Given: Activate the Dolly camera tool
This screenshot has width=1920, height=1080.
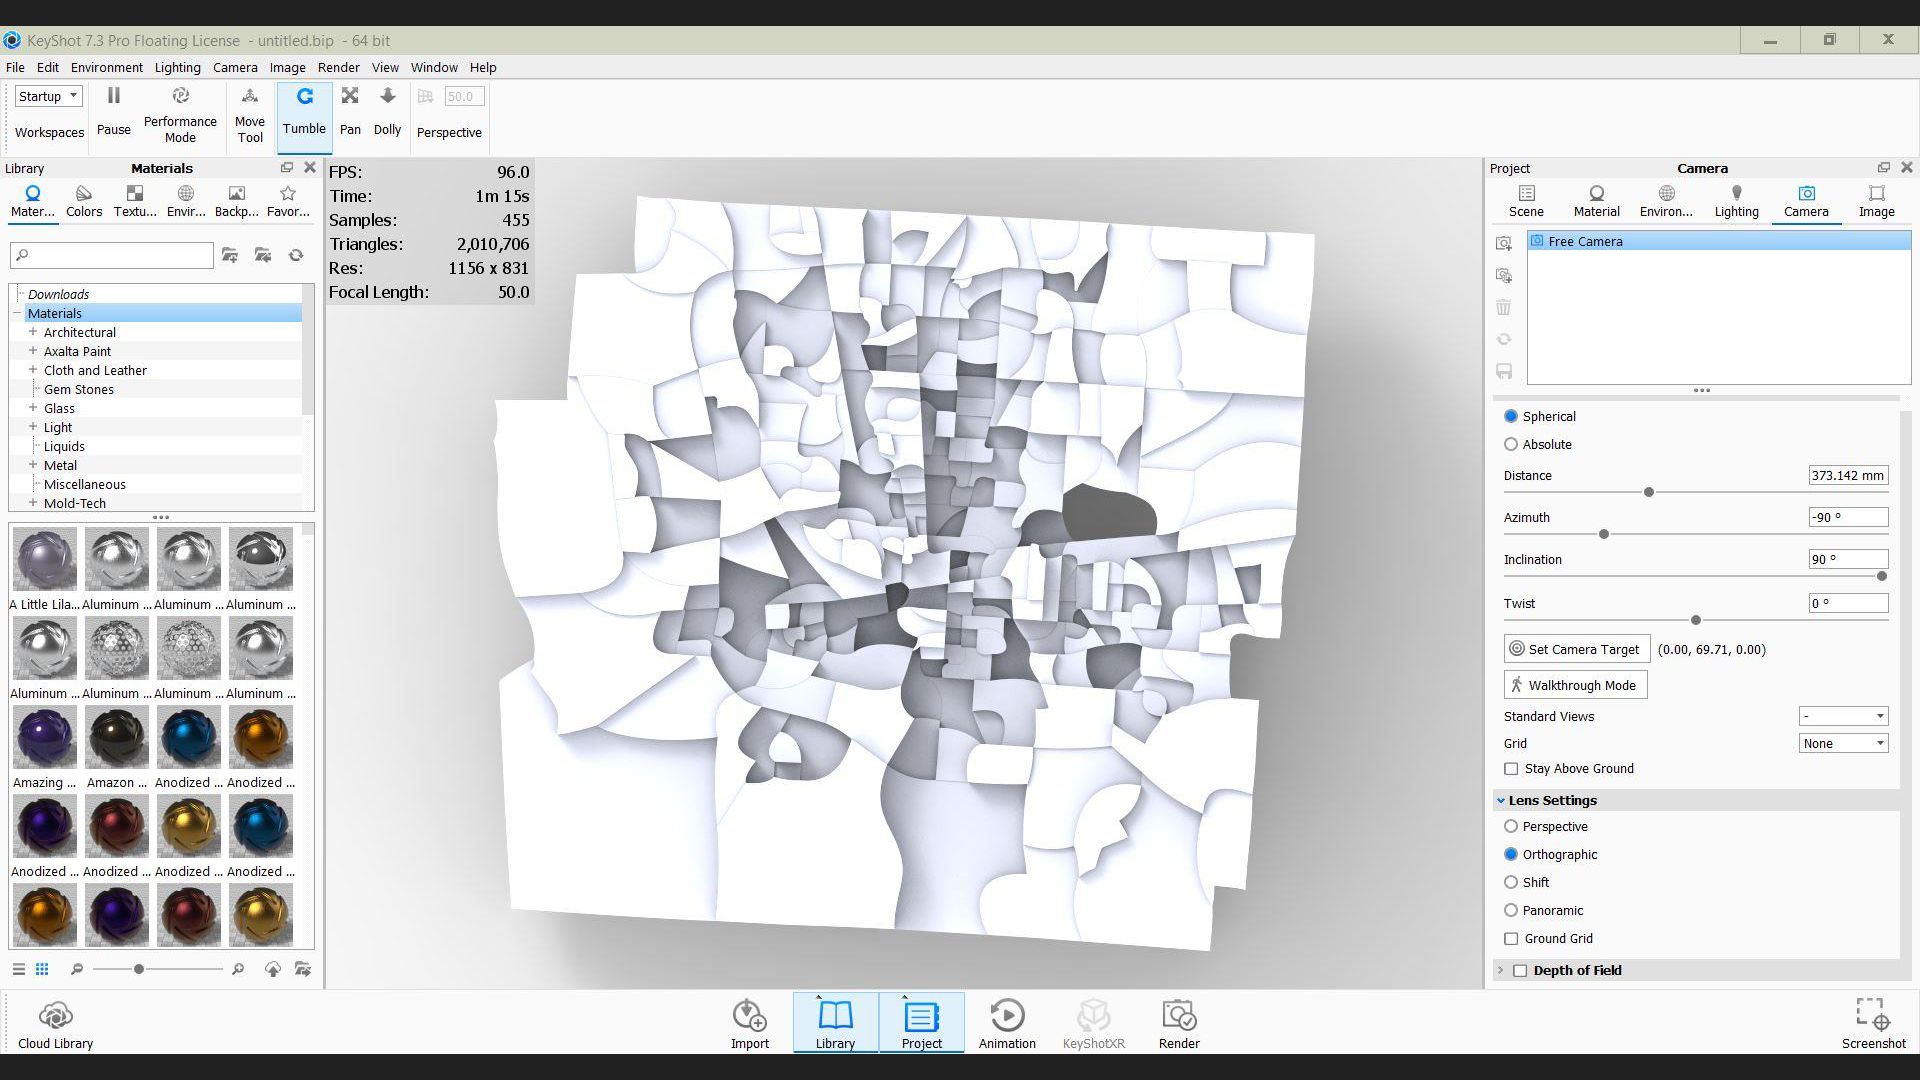Looking at the screenshot, I should (x=387, y=97).
